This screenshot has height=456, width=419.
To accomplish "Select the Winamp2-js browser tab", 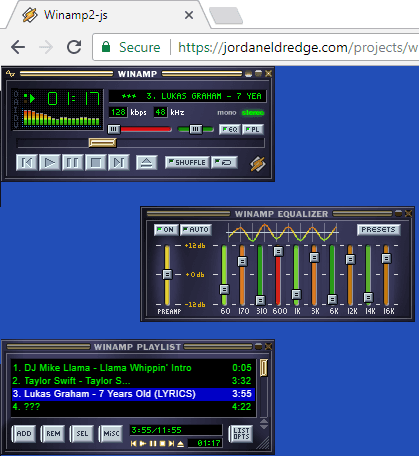I will click(107, 15).
